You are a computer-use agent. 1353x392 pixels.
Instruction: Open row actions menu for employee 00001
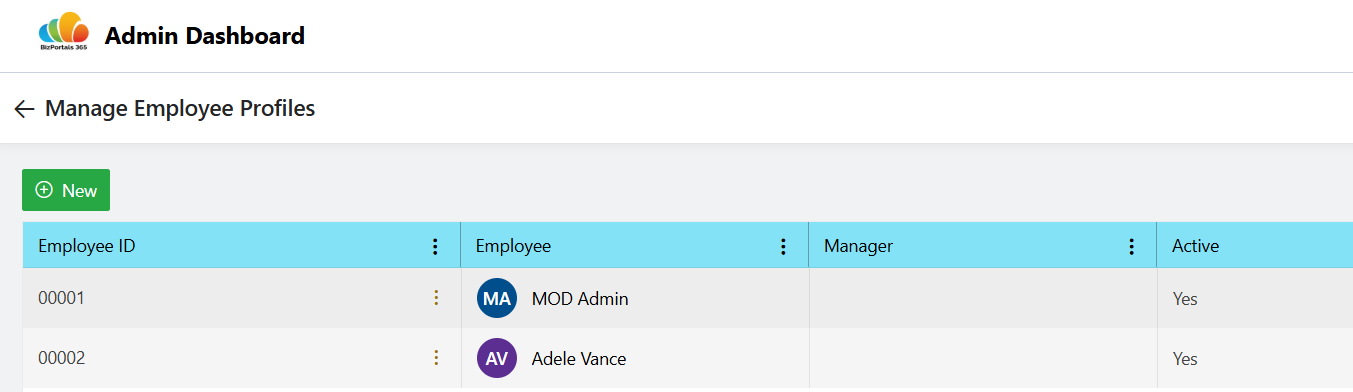435,298
